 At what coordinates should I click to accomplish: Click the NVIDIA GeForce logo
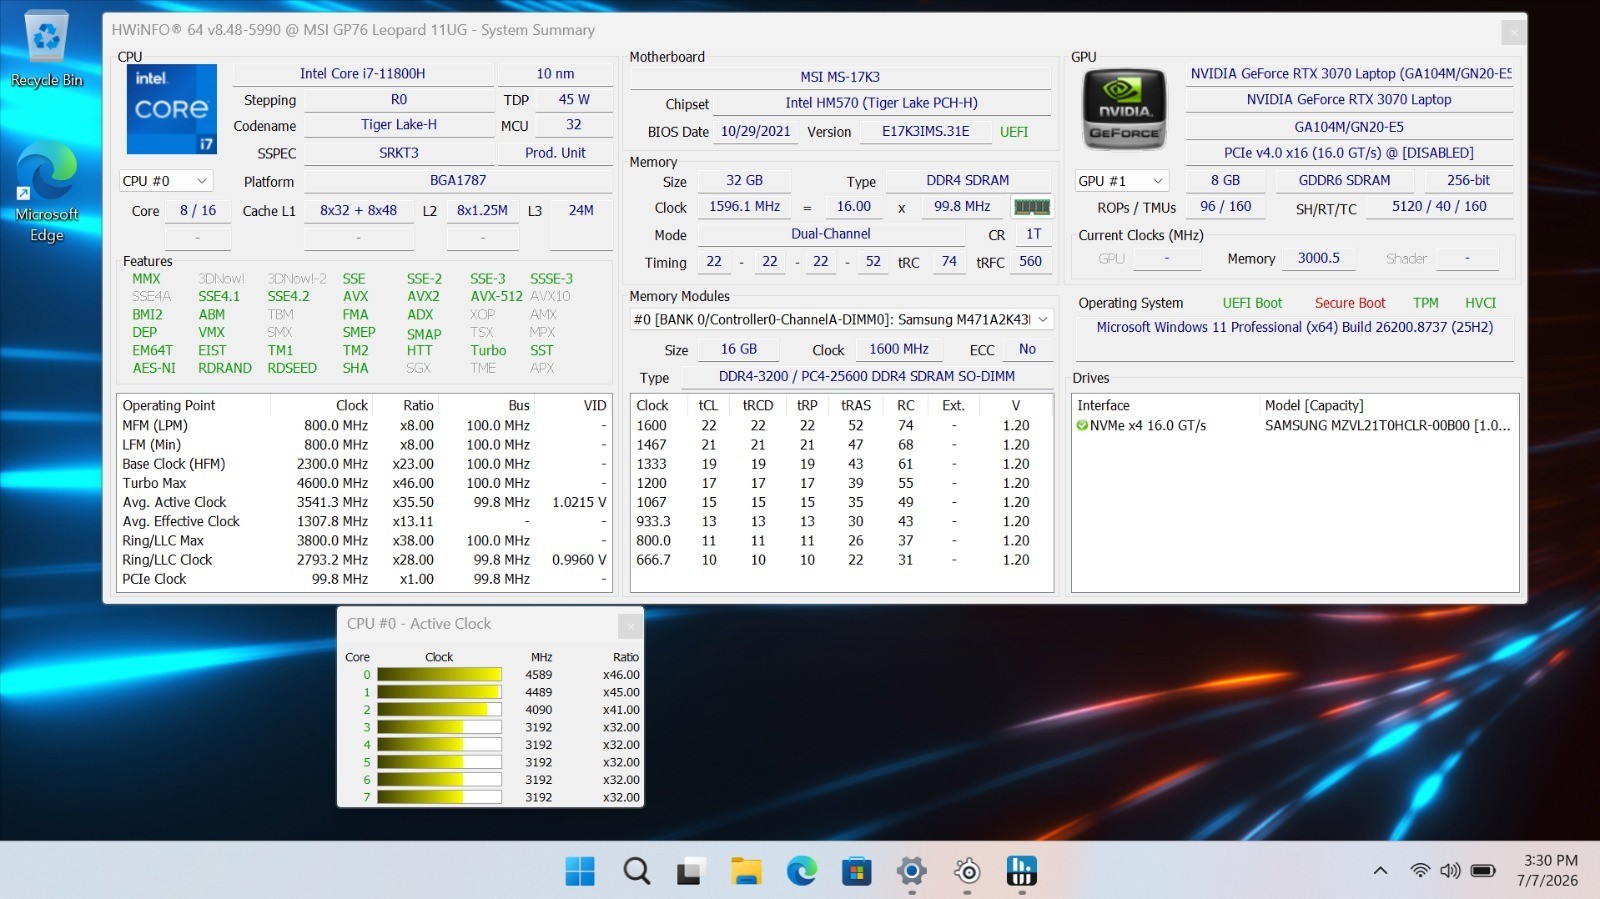click(1124, 110)
